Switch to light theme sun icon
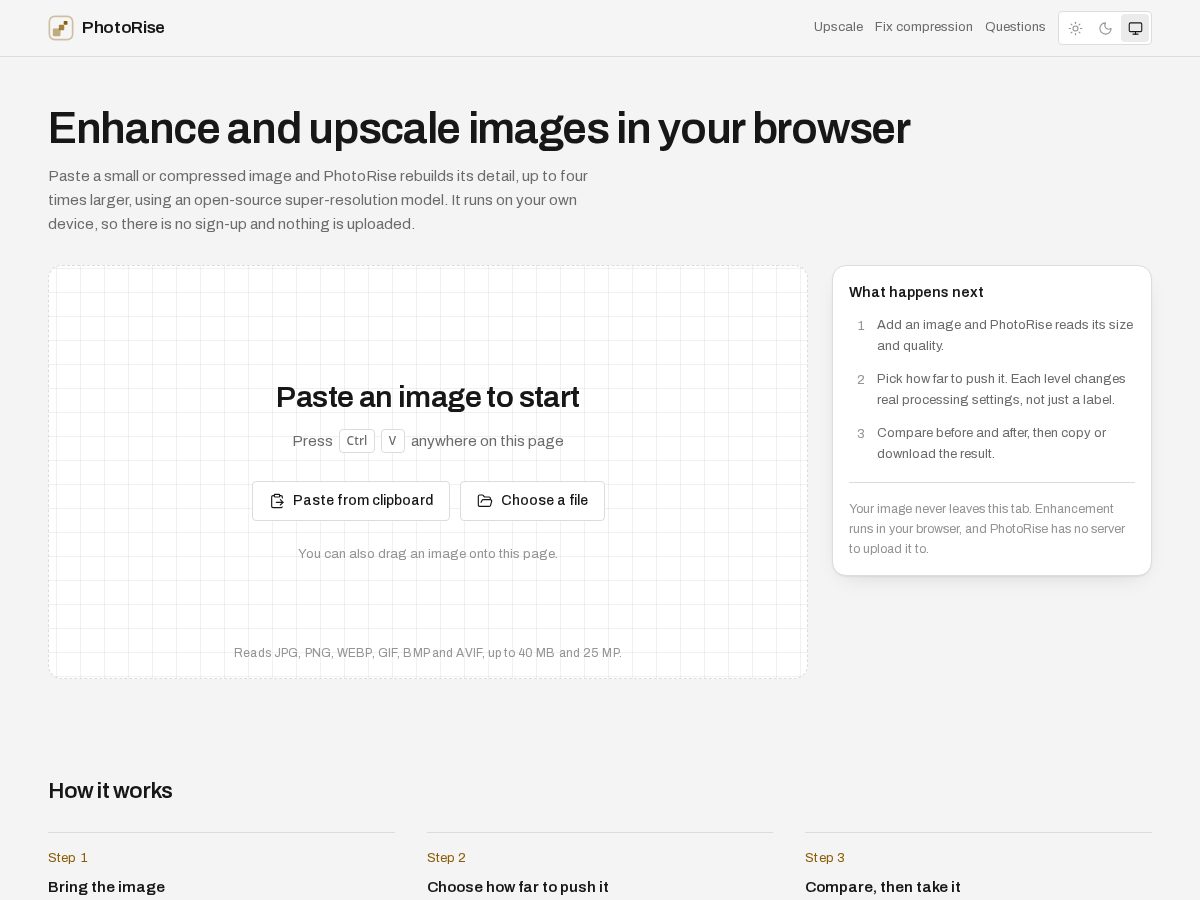Image resolution: width=1200 pixels, height=900 pixels. [1075, 28]
